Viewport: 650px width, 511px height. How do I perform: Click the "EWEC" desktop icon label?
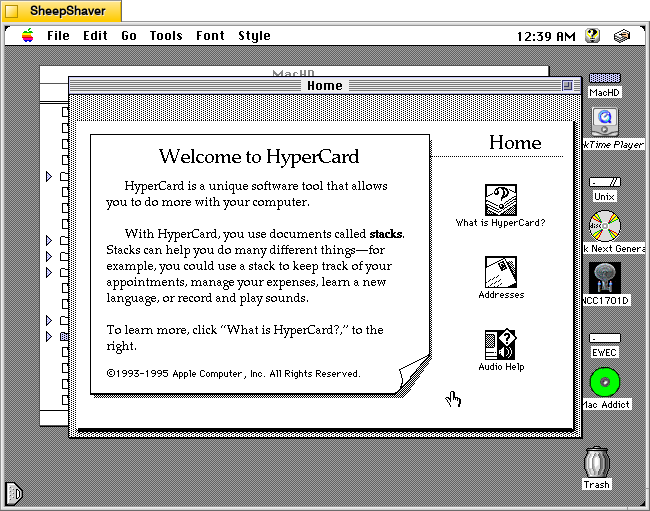(604, 353)
